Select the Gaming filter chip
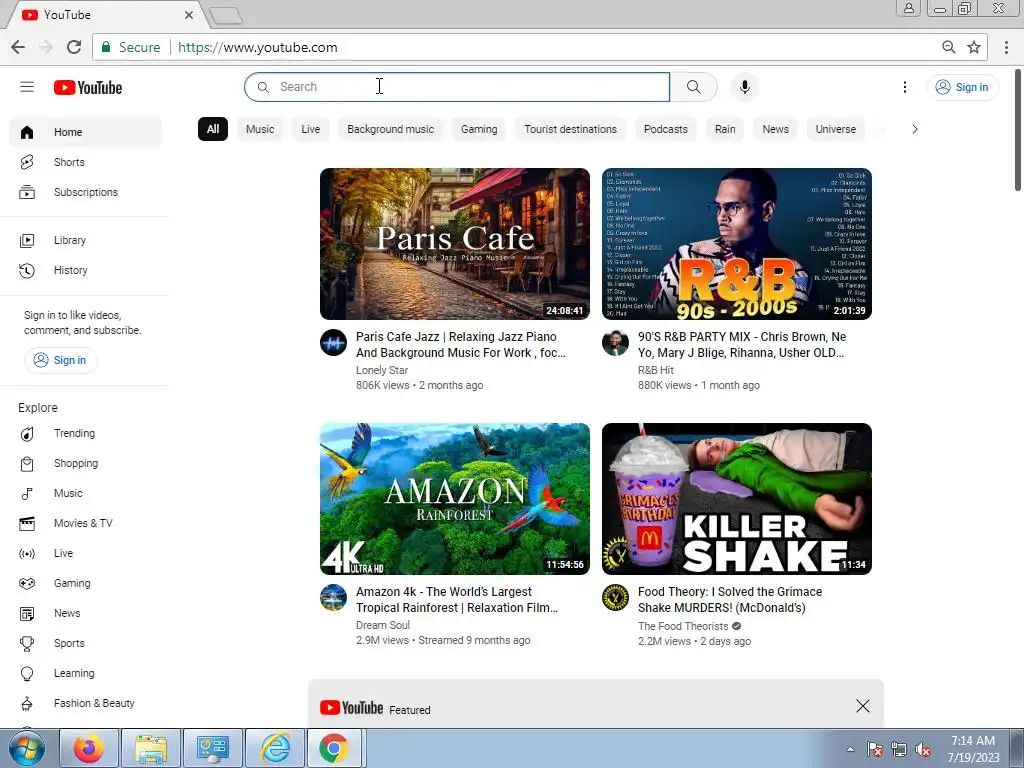This screenshot has height=768, width=1024. 479,129
